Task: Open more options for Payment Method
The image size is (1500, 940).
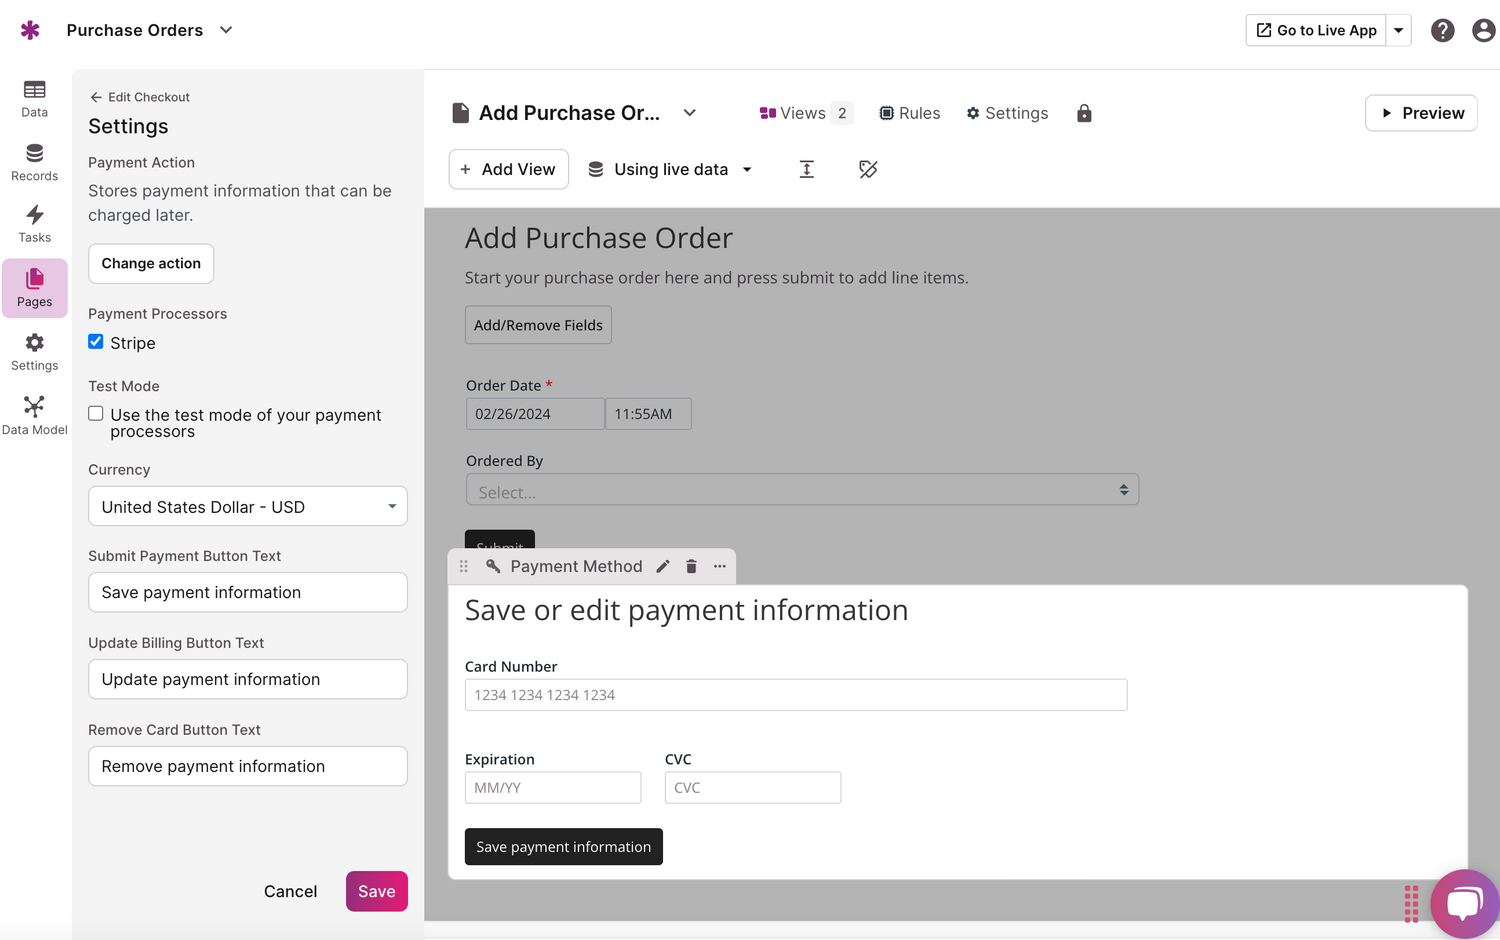Action: coord(719,566)
